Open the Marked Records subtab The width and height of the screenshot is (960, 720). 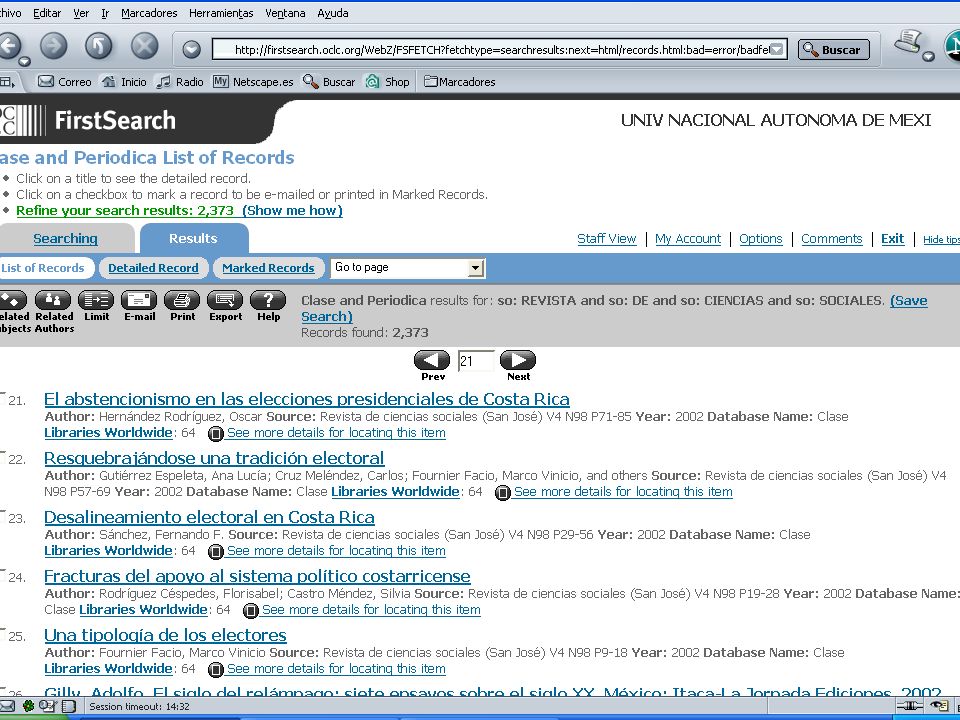pyautogui.click(x=268, y=268)
